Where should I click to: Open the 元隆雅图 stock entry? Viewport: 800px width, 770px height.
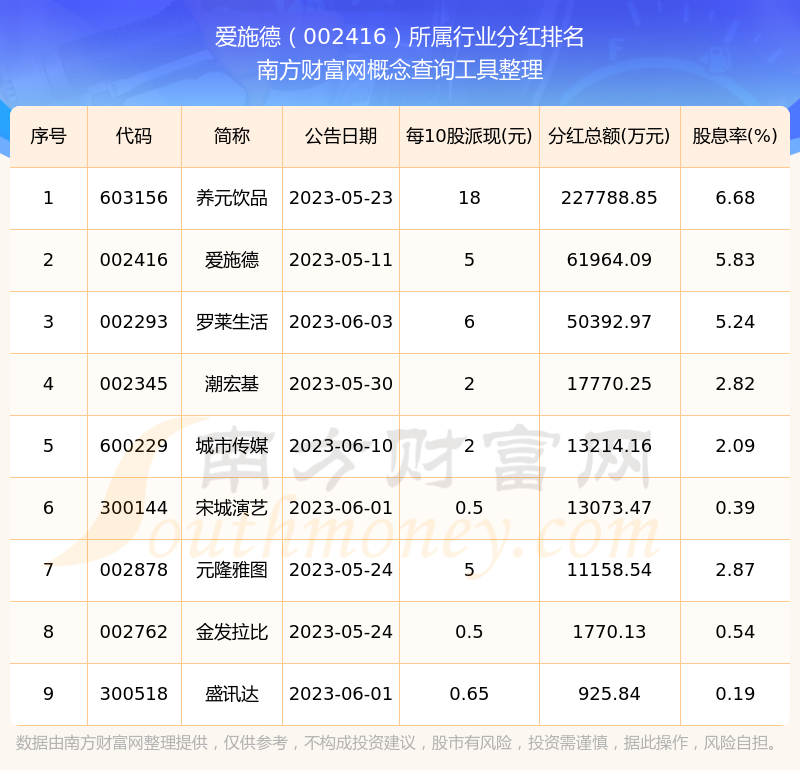coord(232,570)
